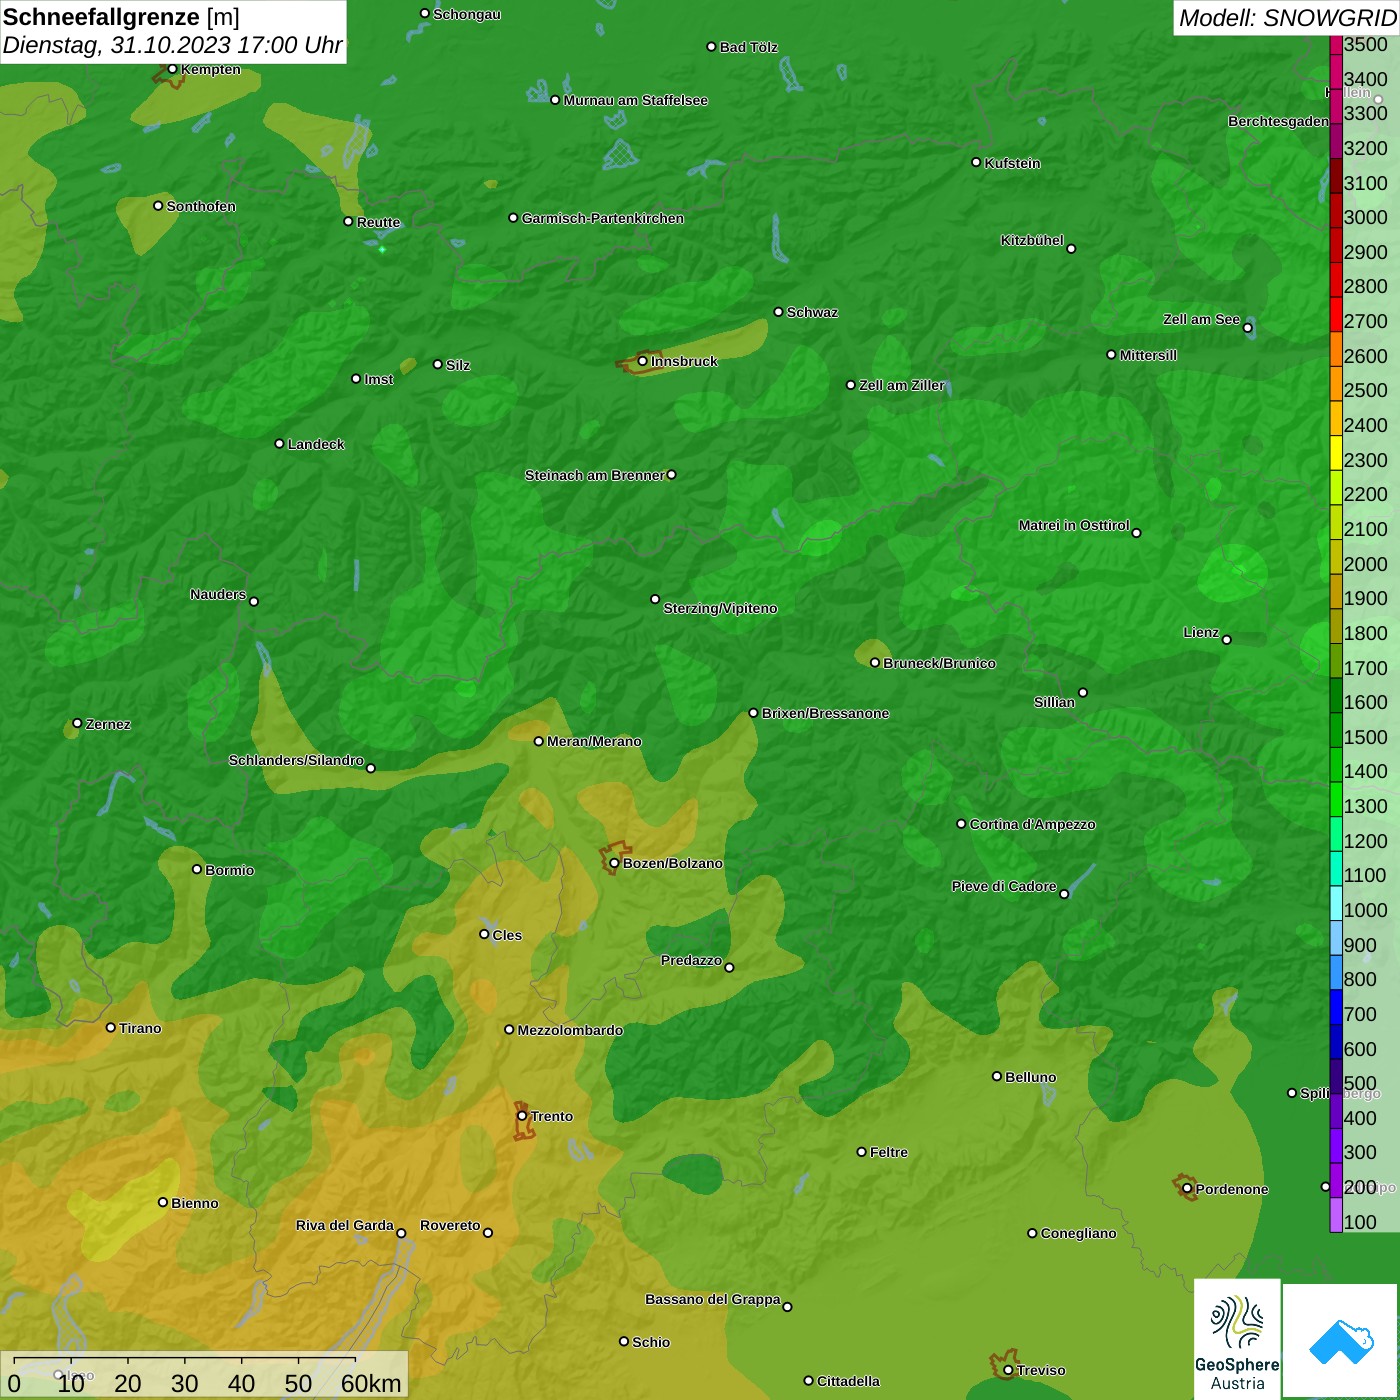Click the Mezzolombardo label

[x=570, y=1030]
